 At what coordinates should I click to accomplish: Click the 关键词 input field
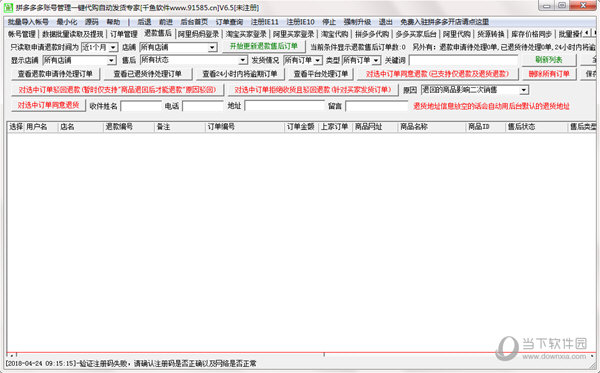(463, 60)
